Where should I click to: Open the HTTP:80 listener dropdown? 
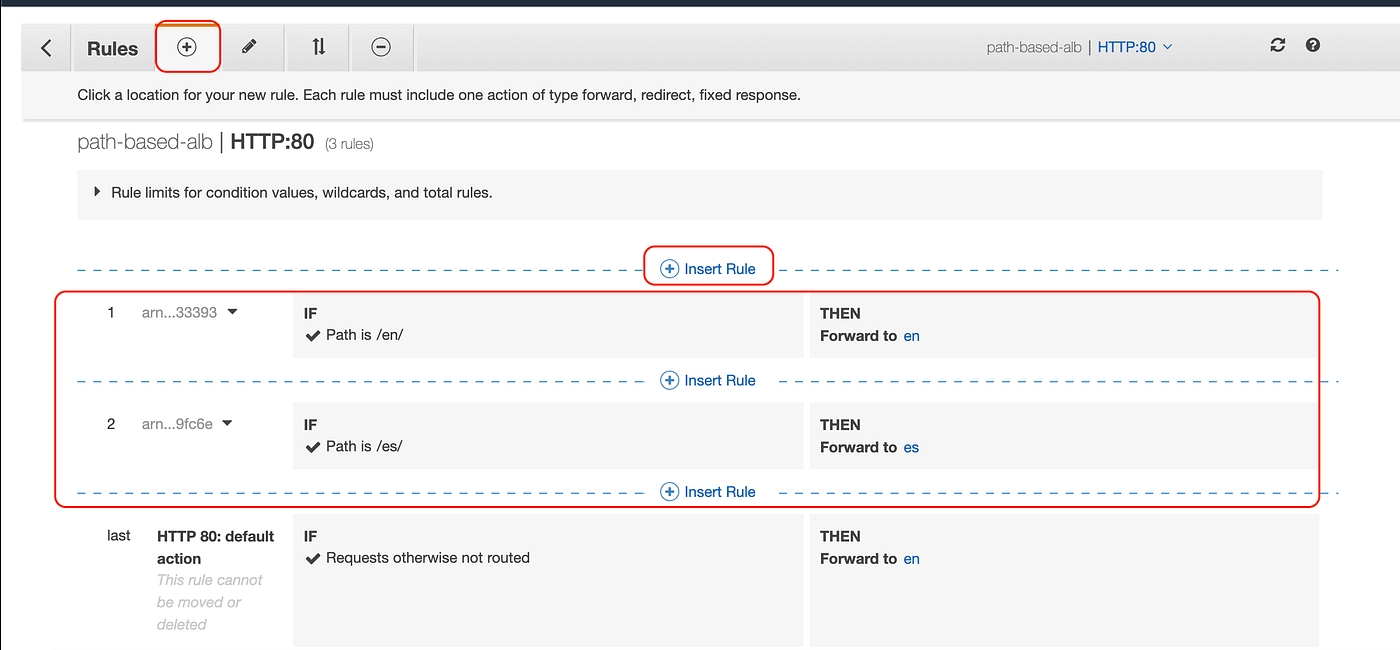point(1135,47)
